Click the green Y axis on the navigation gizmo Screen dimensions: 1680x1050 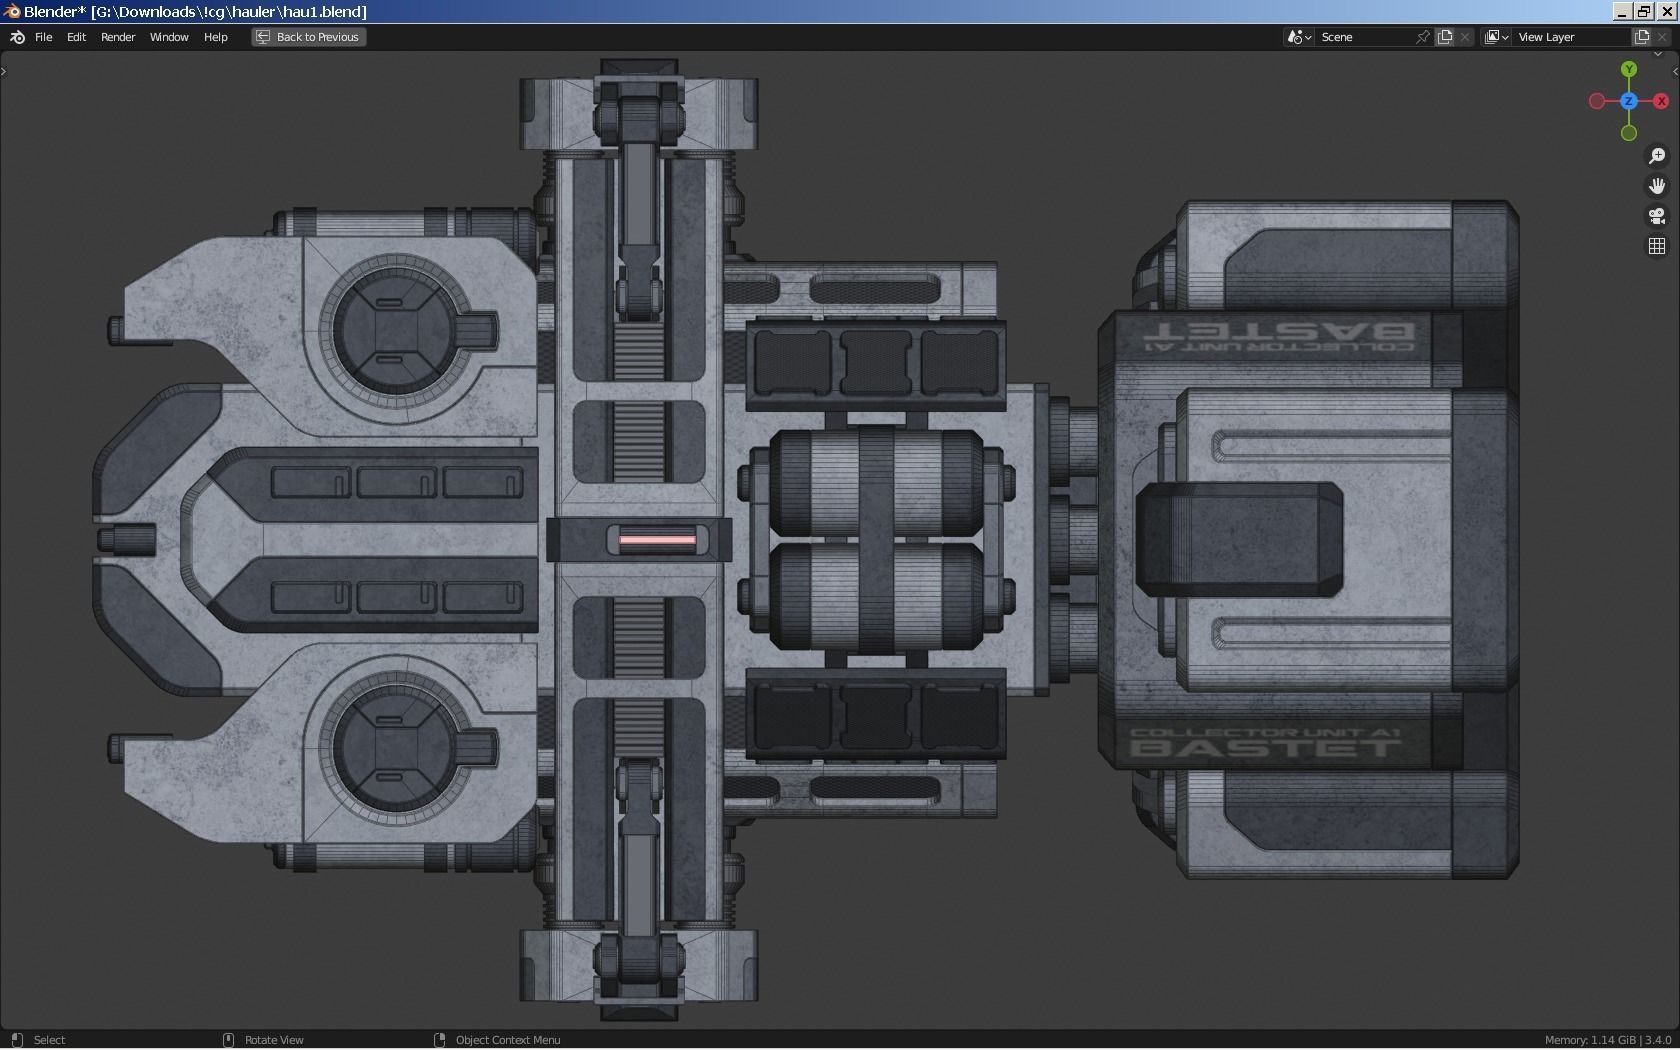point(1629,70)
